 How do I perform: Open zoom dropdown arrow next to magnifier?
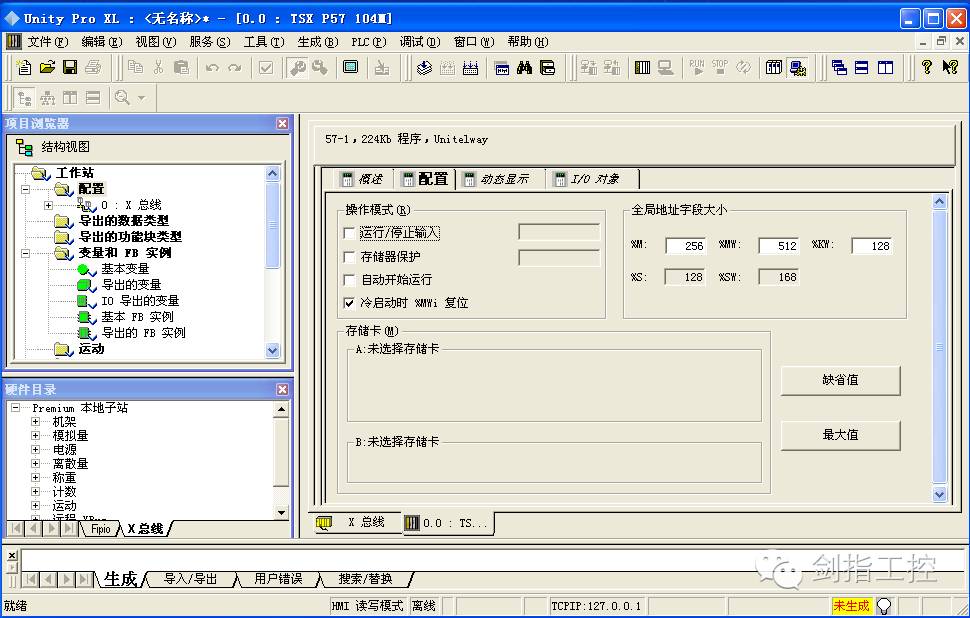pos(142,98)
